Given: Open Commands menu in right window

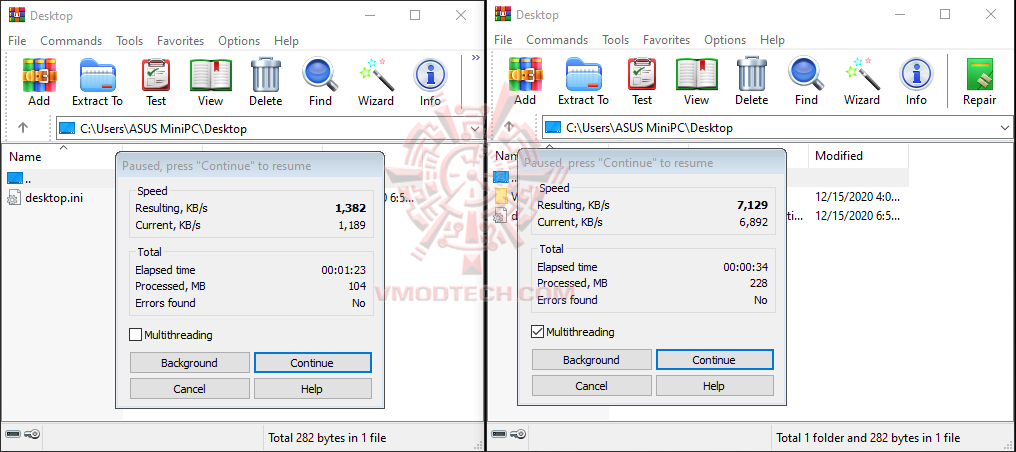Looking at the screenshot, I should pyautogui.click(x=557, y=40).
